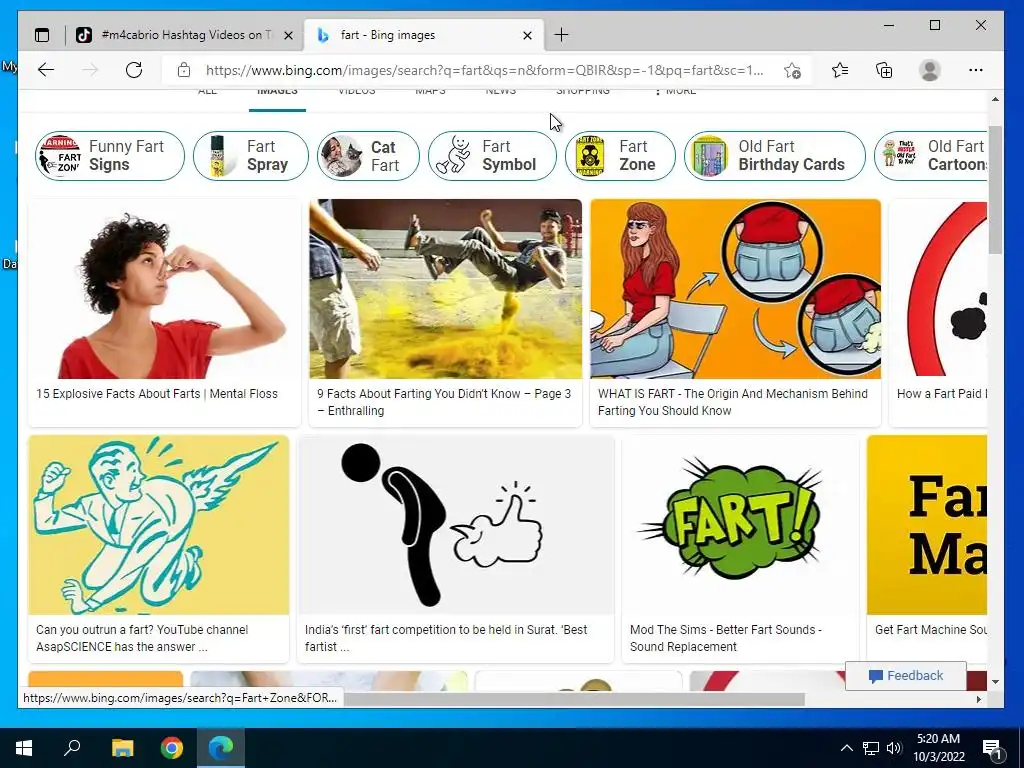Open 9 Facts About Farting link
Screen dimensions: 1024x768
(444, 402)
